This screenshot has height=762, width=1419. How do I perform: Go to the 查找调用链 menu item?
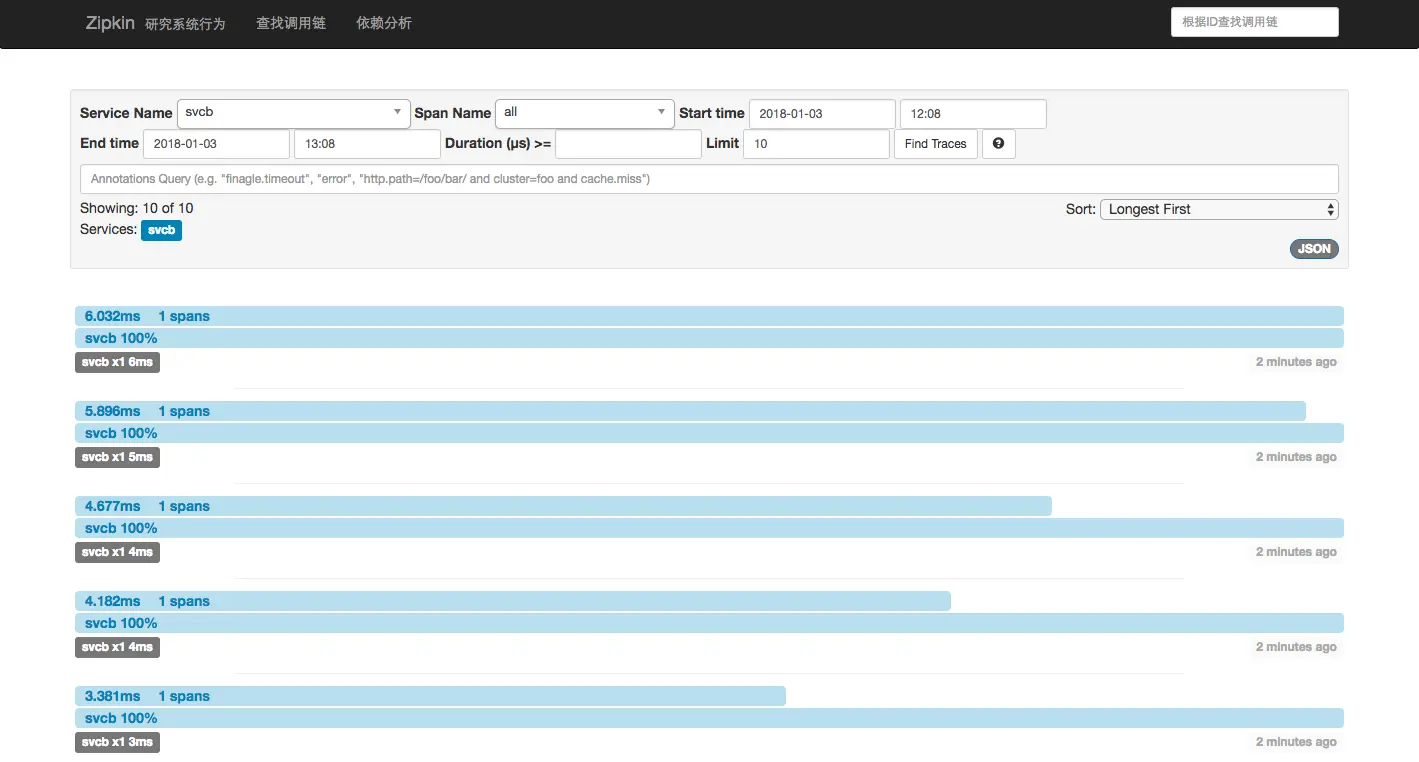tap(291, 22)
